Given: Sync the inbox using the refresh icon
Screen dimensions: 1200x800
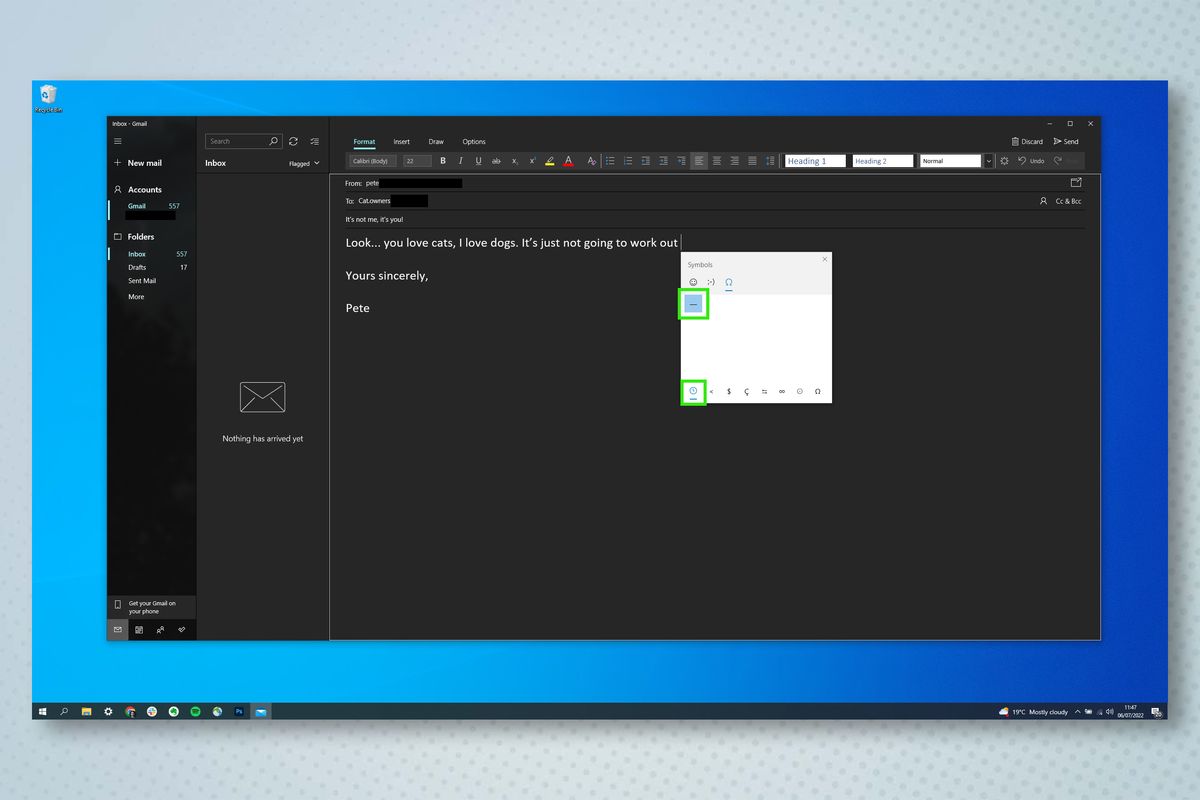Looking at the screenshot, I should coord(293,141).
